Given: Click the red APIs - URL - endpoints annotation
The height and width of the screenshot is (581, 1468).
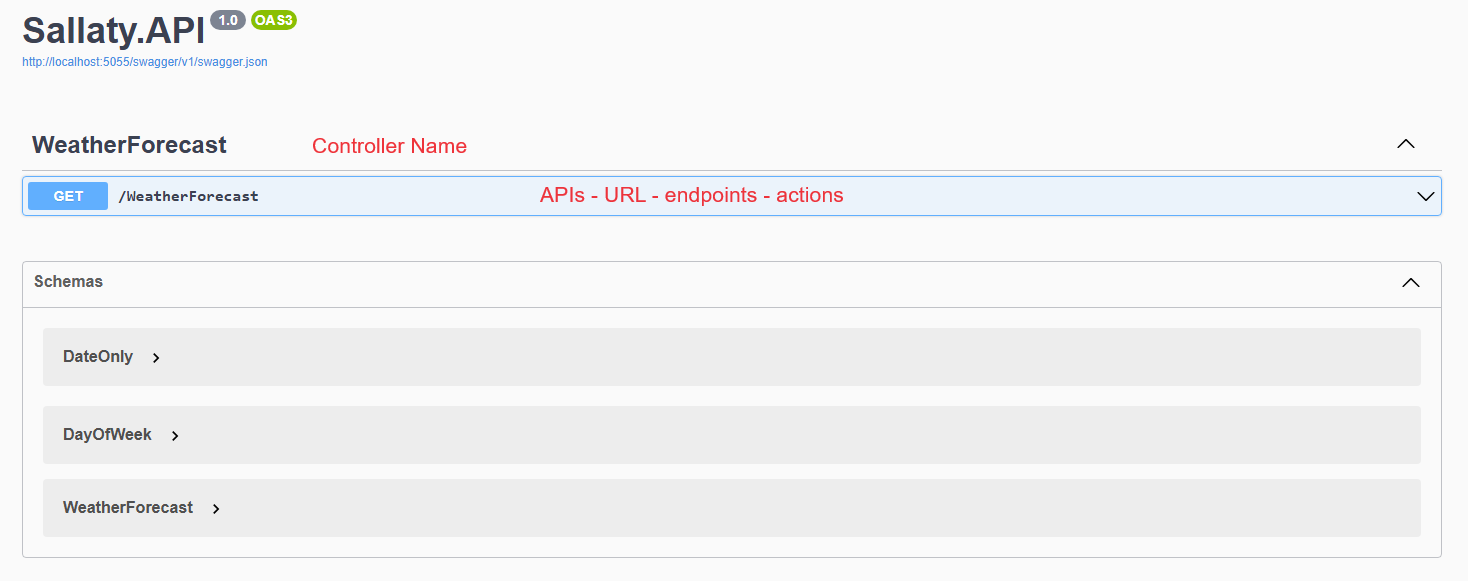Looking at the screenshot, I should pyautogui.click(x=691, y=195).
